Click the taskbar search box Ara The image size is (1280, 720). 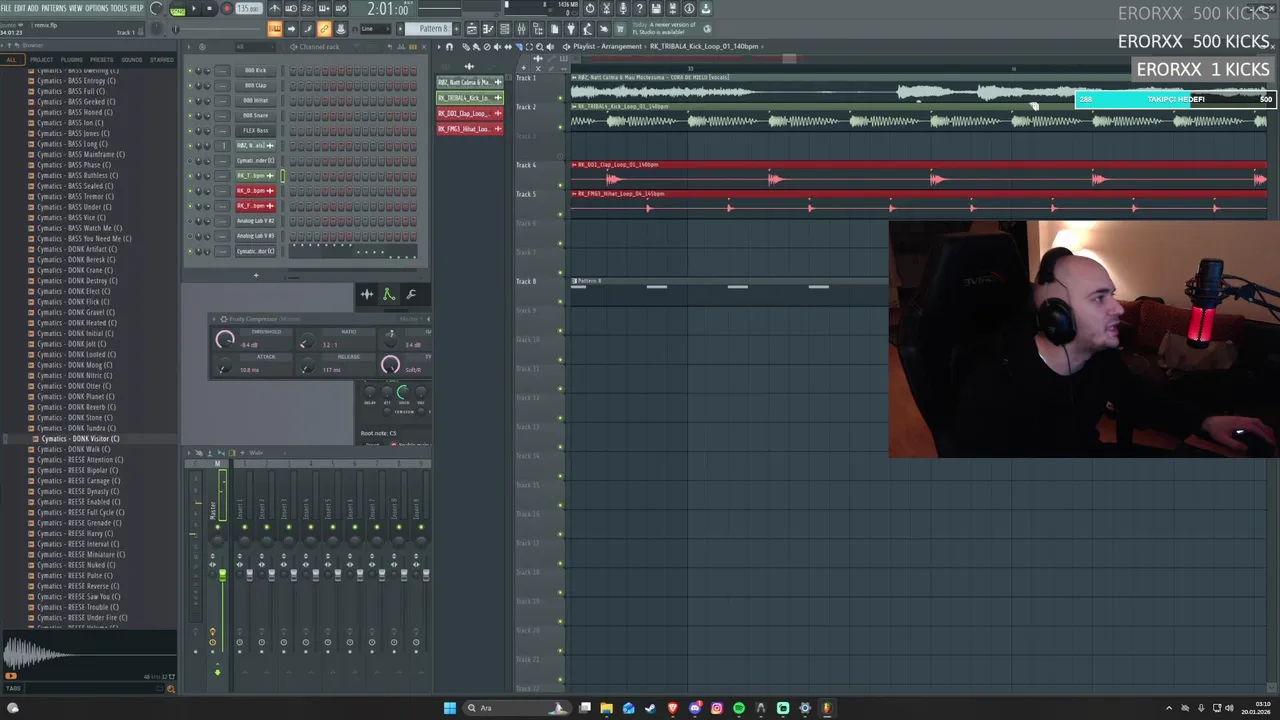pos(517,708)
